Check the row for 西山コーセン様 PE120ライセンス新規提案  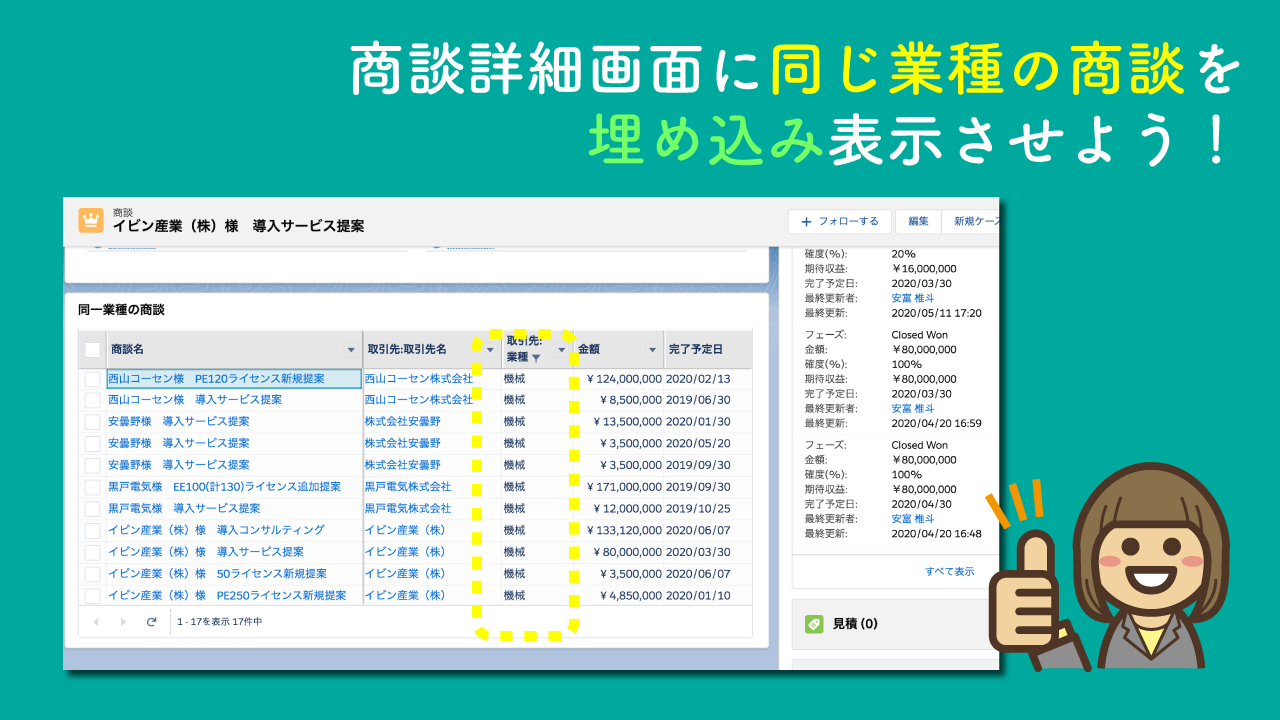click(92, 379)
